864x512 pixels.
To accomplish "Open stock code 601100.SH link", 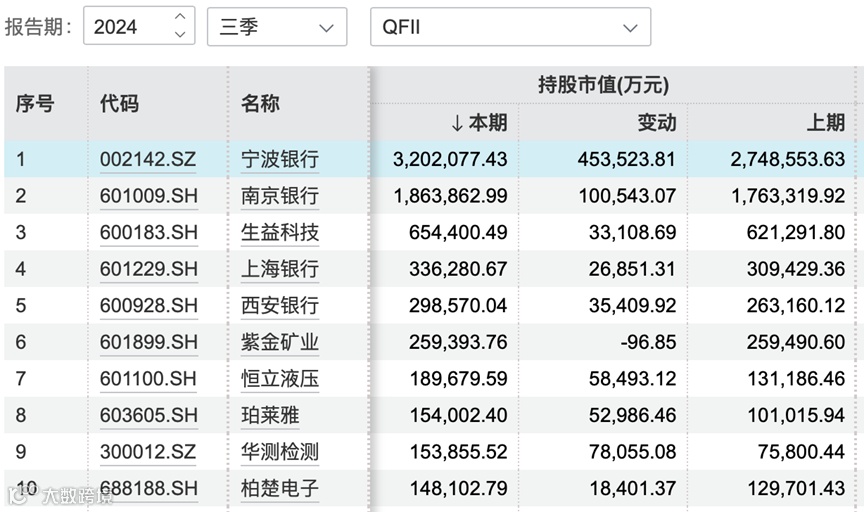I will pos(148,379).
